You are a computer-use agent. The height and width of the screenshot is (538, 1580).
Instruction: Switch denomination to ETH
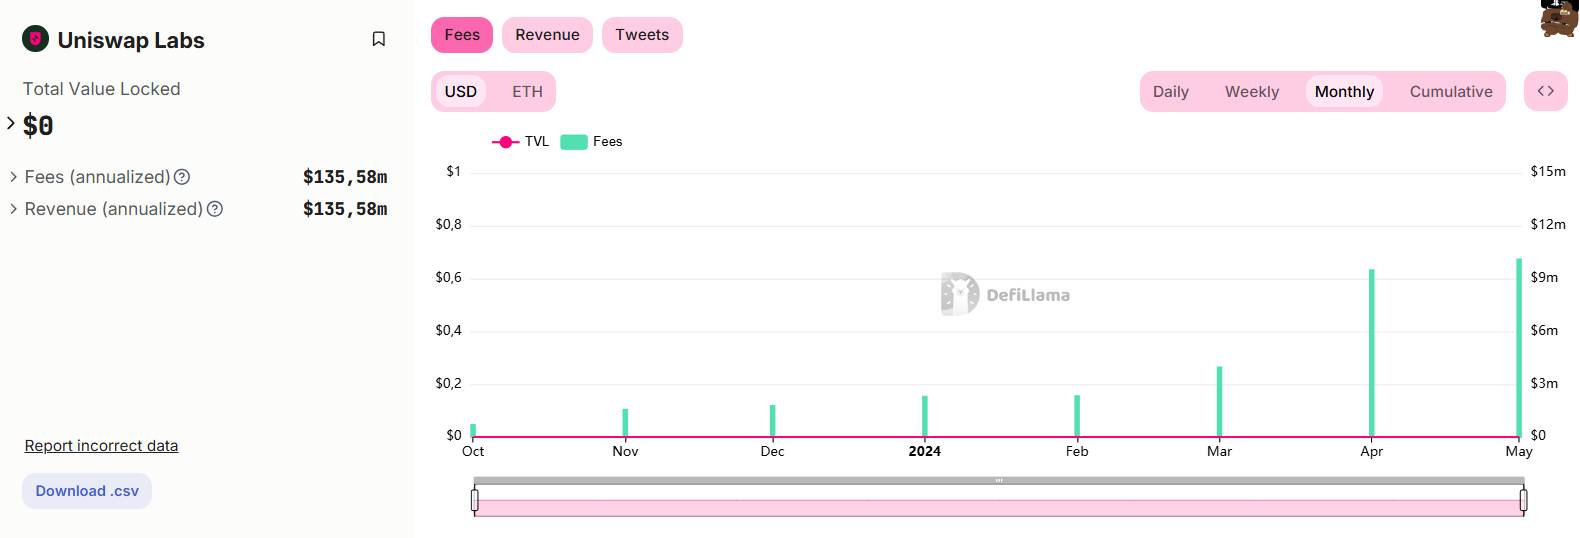(527, 92)
